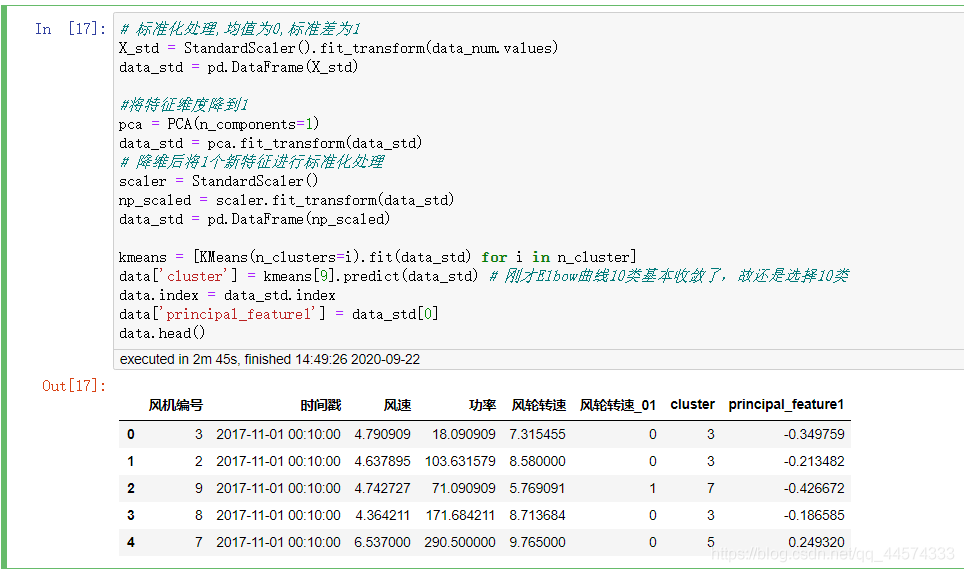Screen dimensions: 964x572
Task: Click the value 290.500000 in 功率 column
Action: [459, 542]
